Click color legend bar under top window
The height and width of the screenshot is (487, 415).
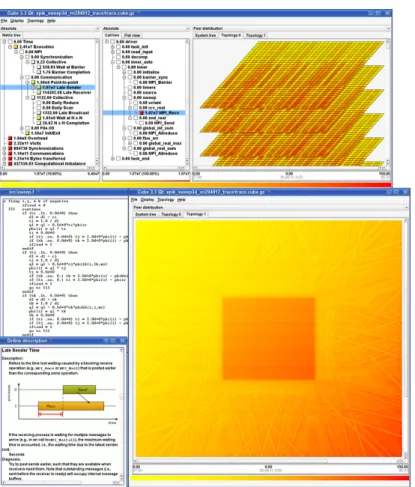196,184
